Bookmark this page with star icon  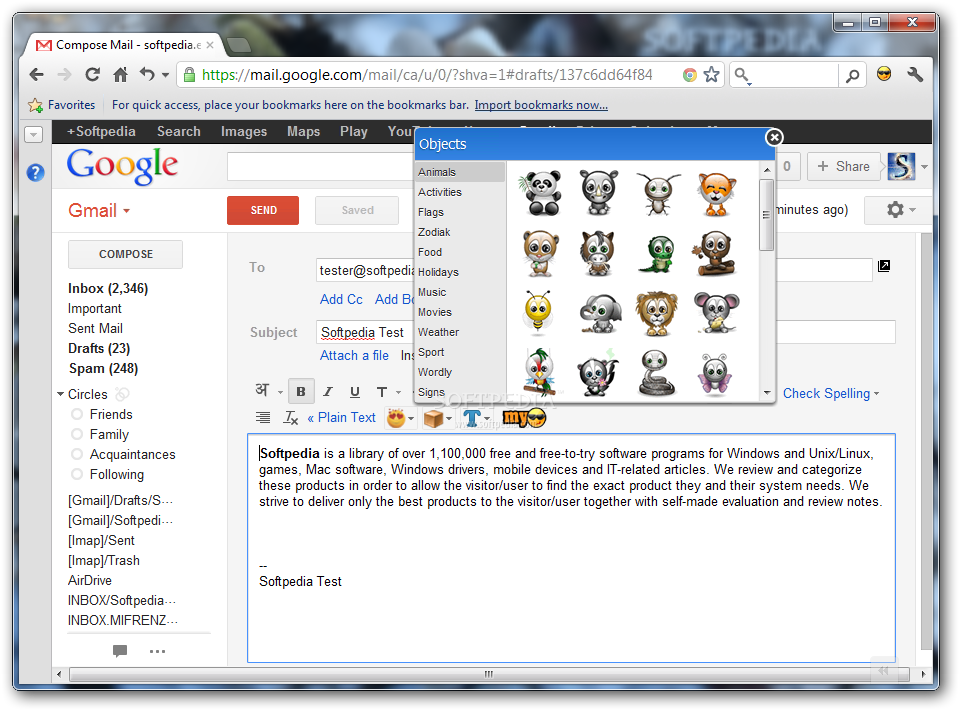(x=711, y=75)
